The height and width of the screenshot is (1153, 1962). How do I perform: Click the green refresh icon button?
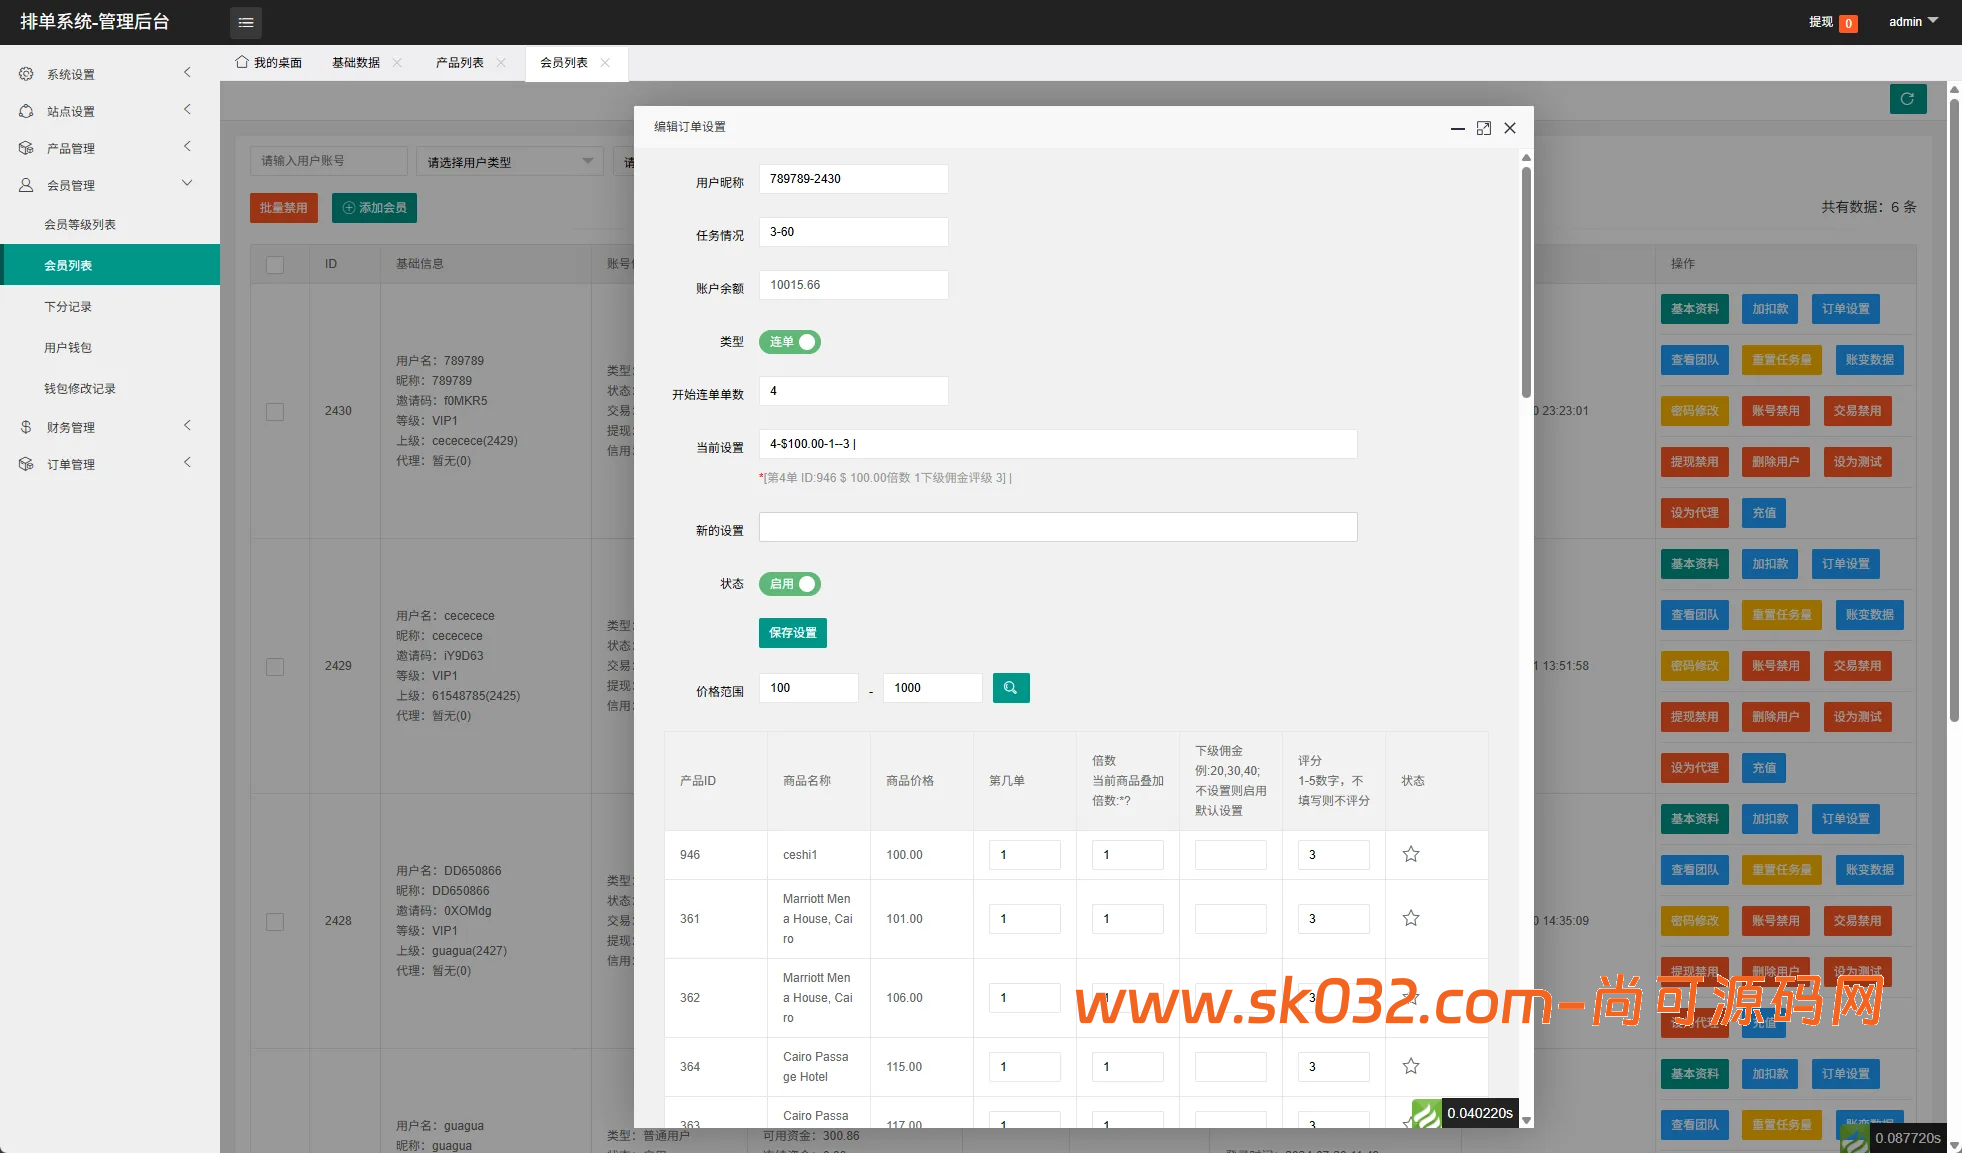(x=1907, y=99)
